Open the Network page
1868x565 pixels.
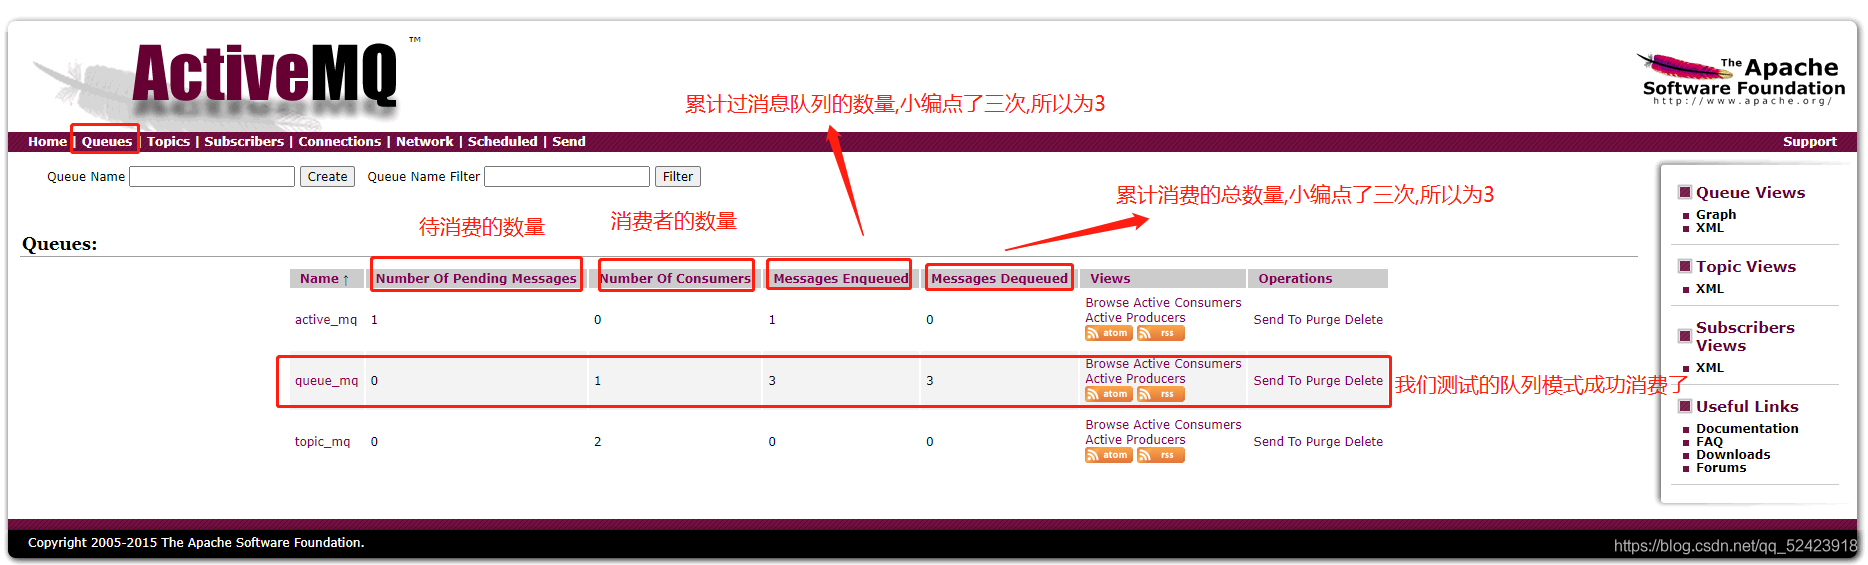point(424,142)
